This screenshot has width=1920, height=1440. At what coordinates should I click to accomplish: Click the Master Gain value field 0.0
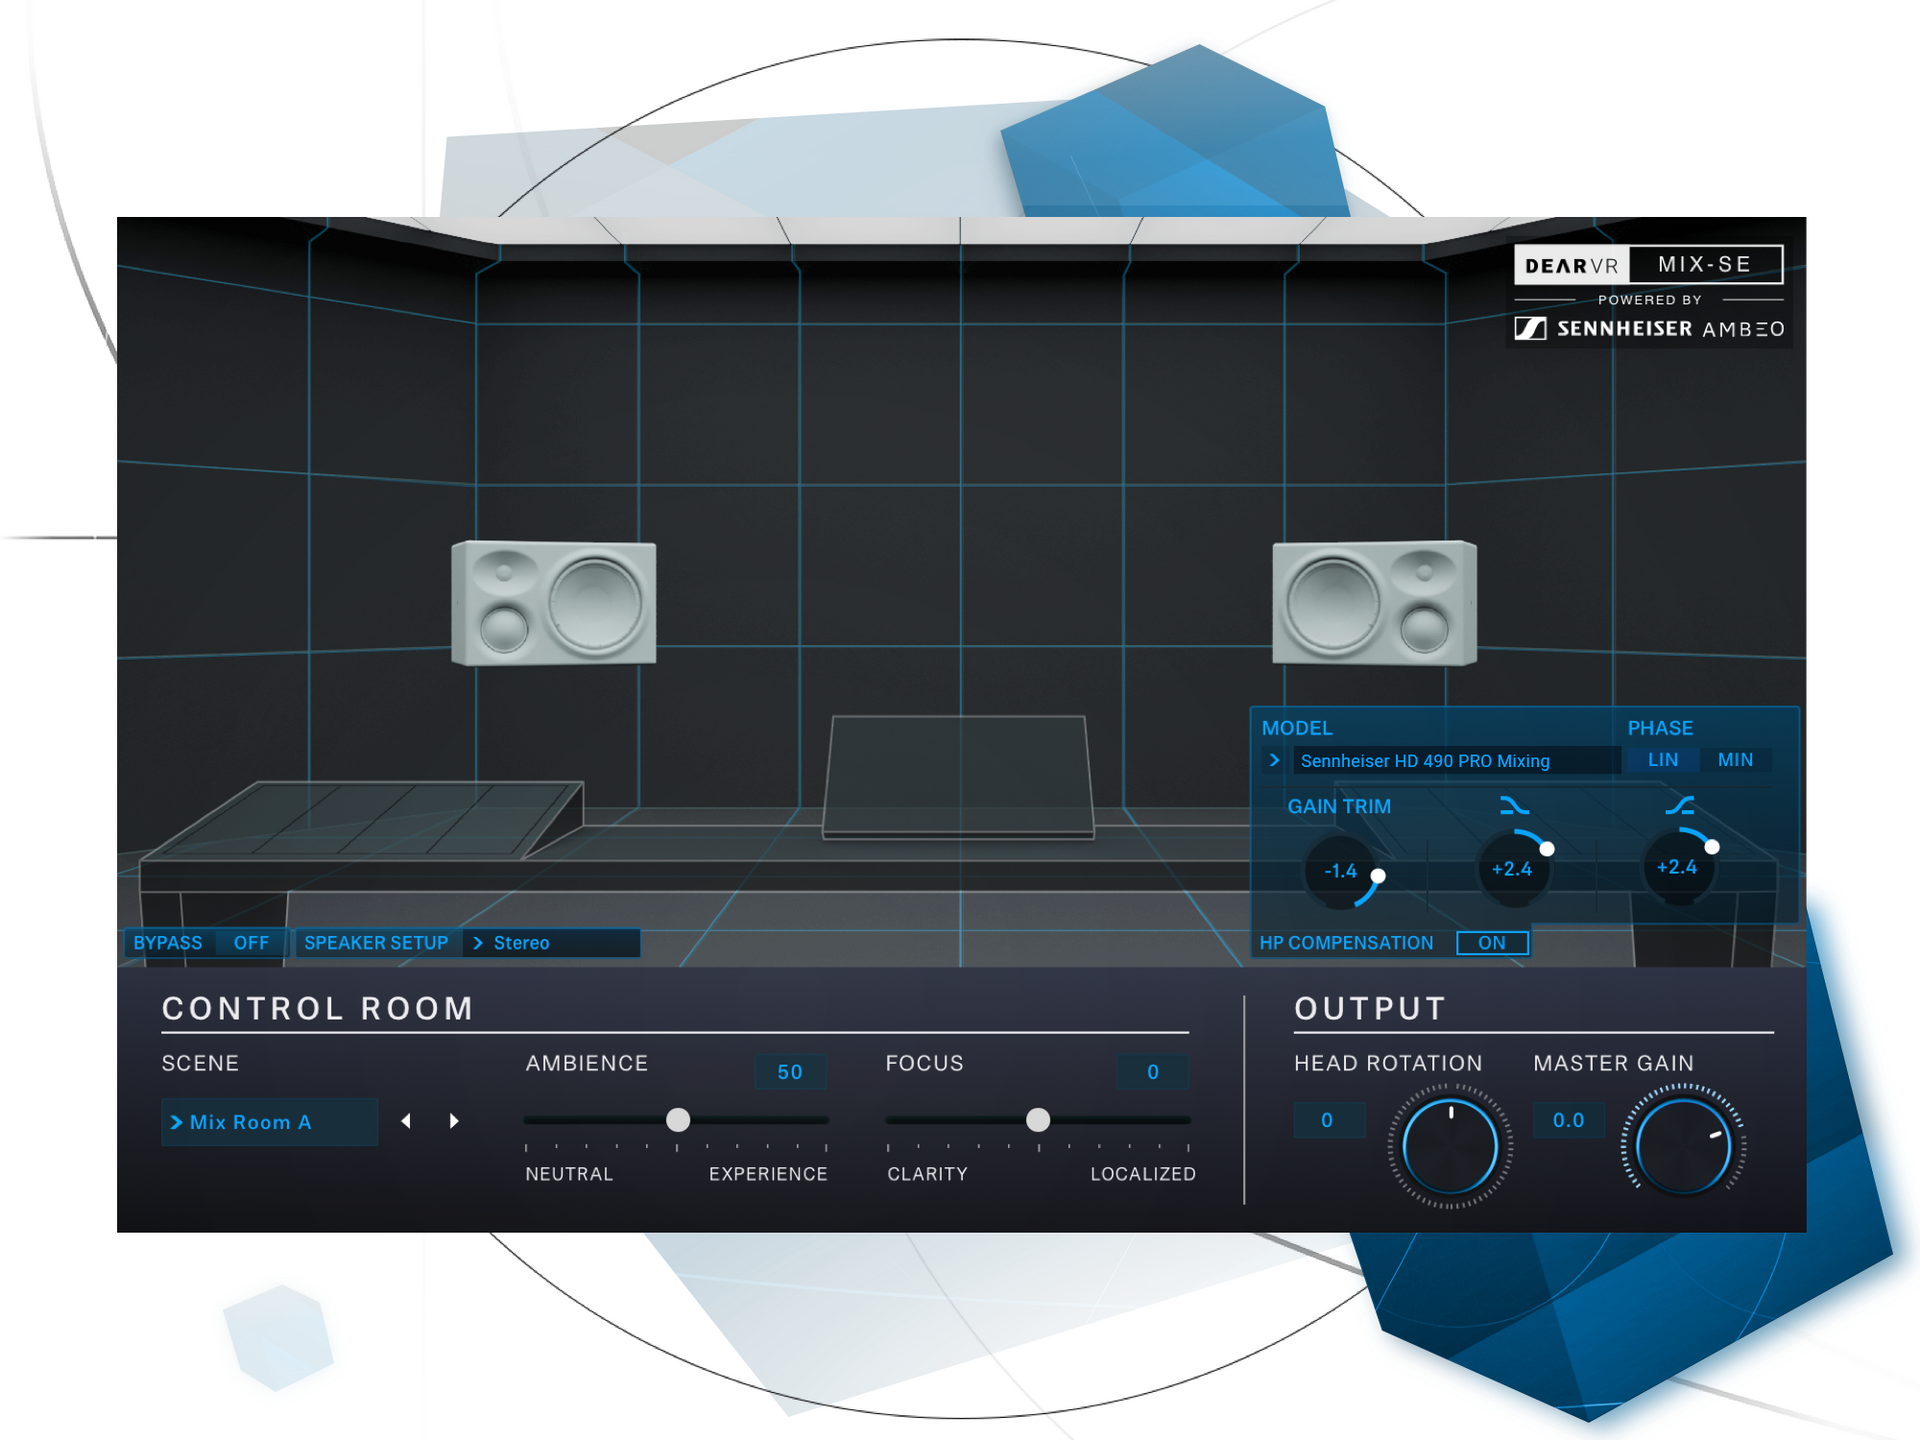(x=1568, y=1120)
